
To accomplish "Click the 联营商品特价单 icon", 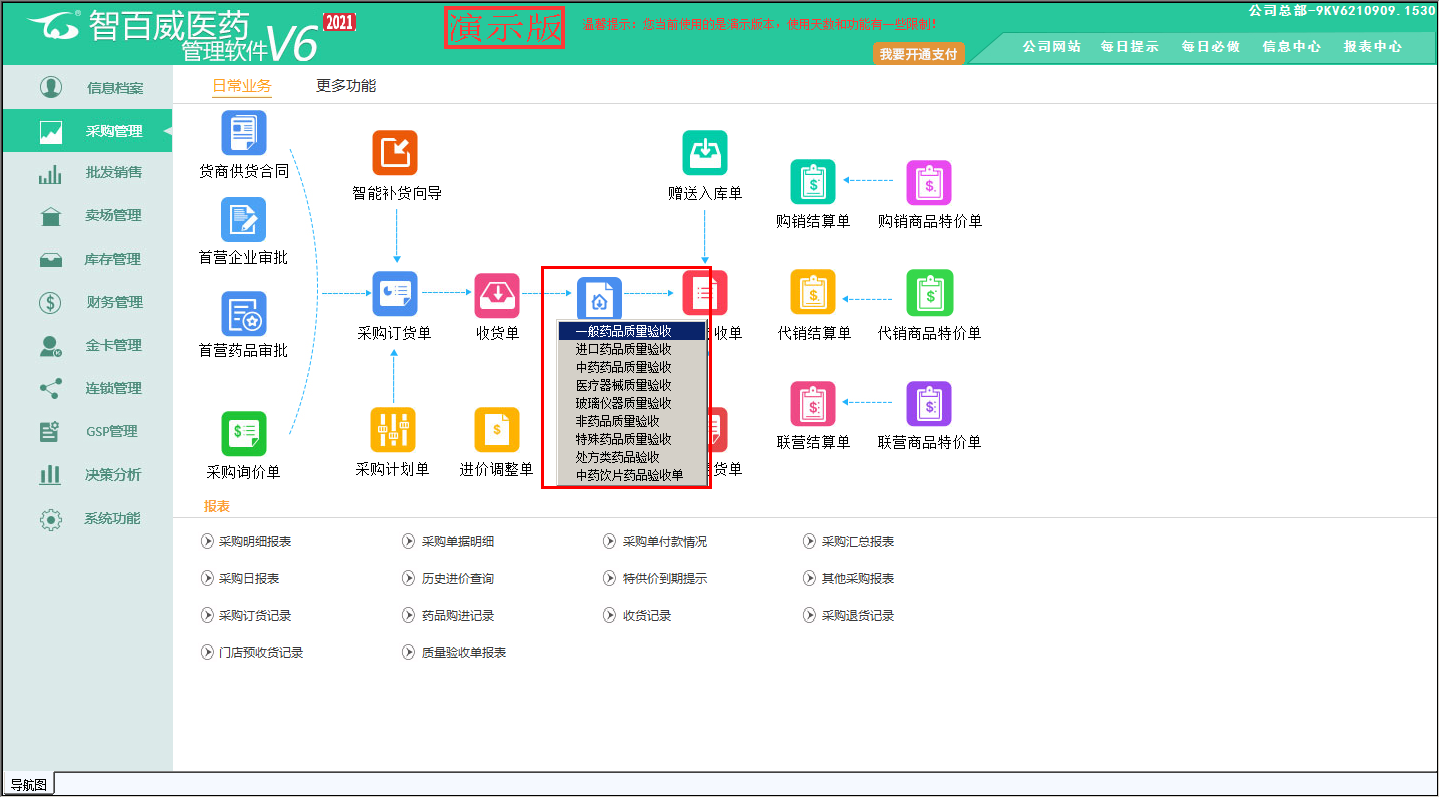I will tap(929, 404).
